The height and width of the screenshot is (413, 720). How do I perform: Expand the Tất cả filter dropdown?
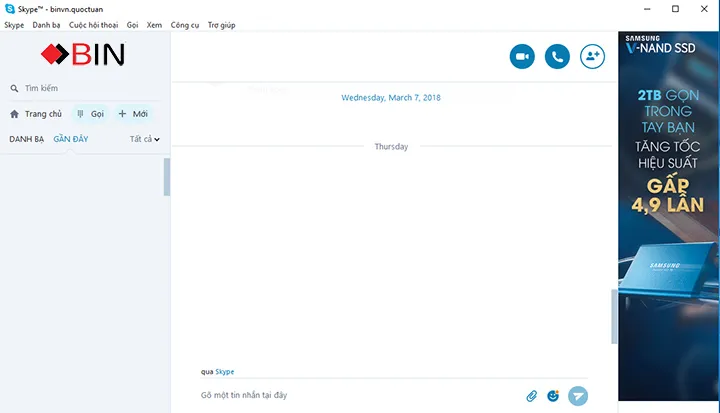pyautogui.click(x=145, y=139)
